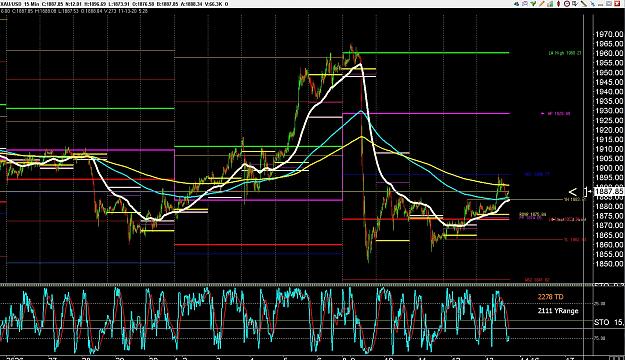This screenshot has width=625, height=360.
Task: Close the chart with the red X
Action: coord(617,4)
